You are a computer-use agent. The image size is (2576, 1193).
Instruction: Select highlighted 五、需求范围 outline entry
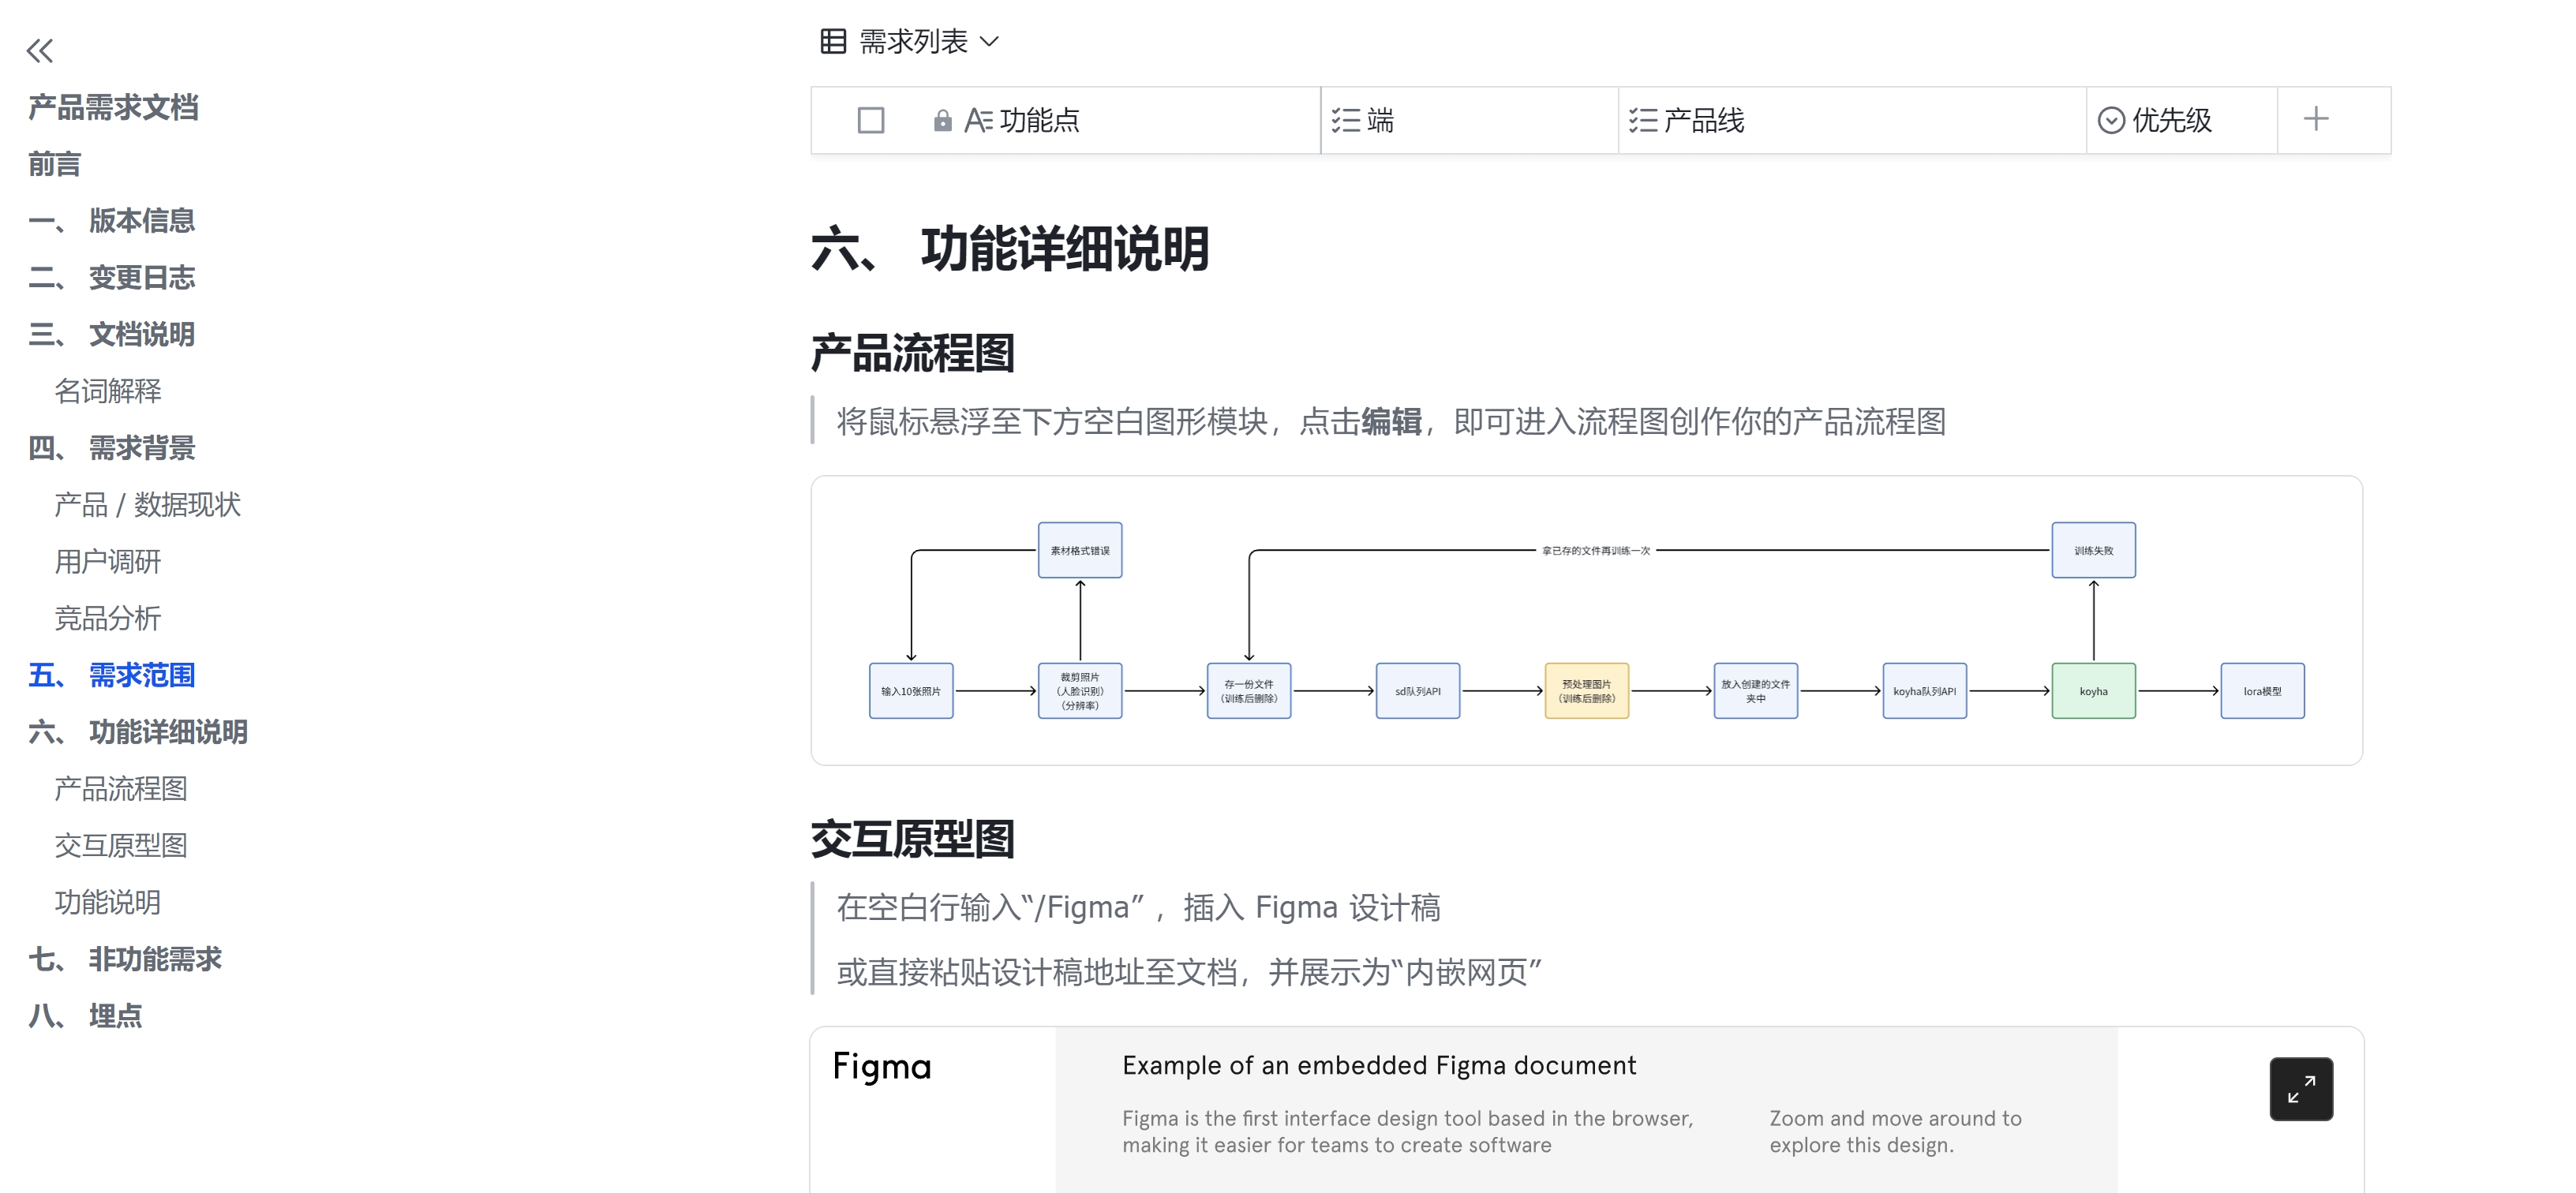[112, 675]
